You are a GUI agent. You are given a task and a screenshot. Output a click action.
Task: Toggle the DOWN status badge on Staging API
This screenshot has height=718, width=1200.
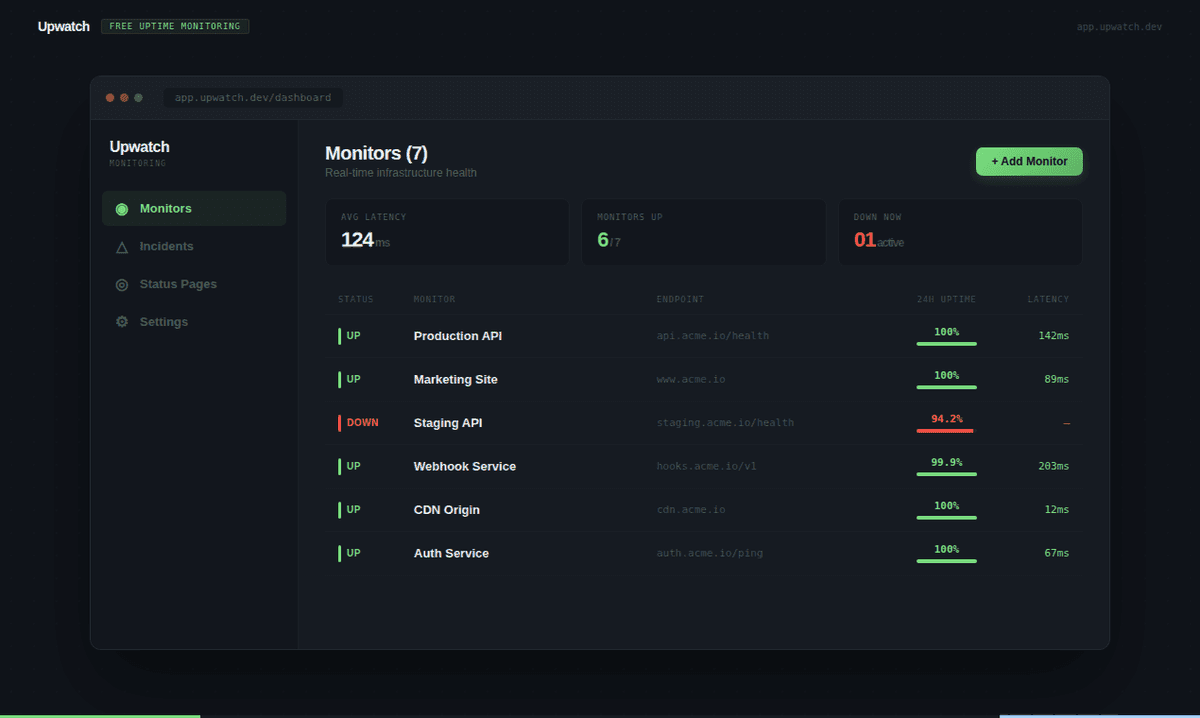click(x=357, y=422)
